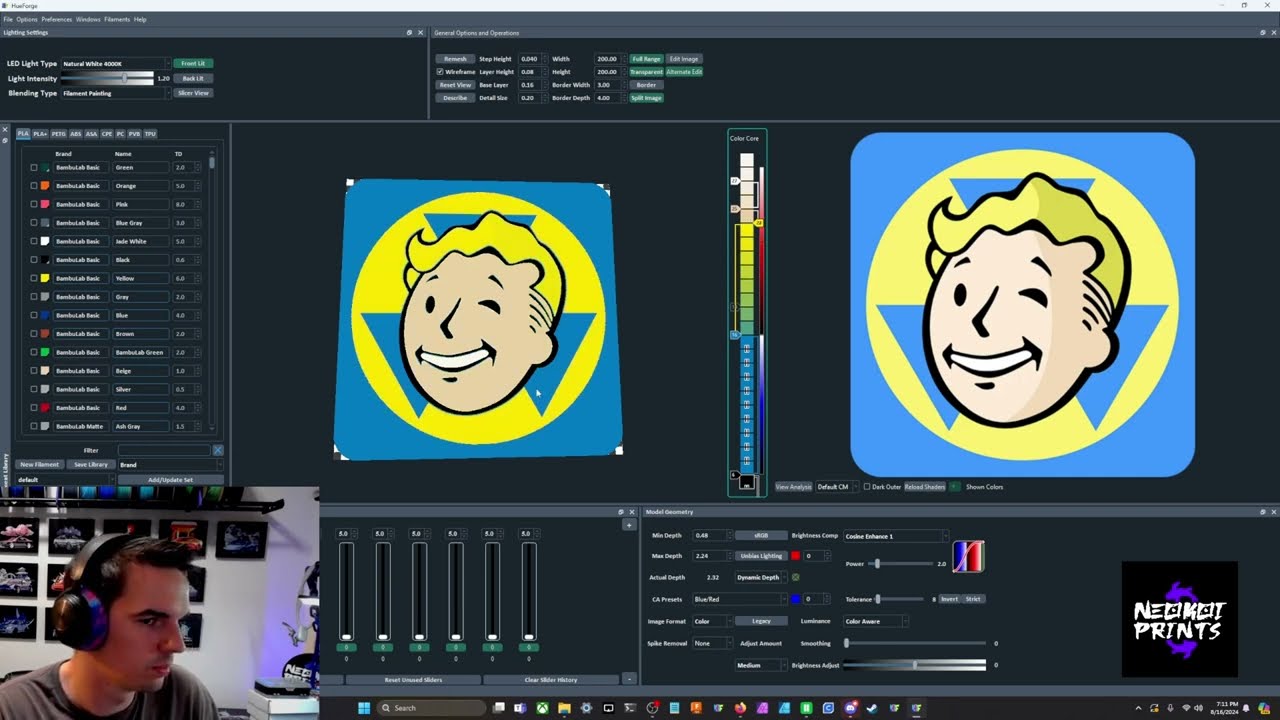This screenshot has width=1280, height=720.
Task: Tick the checkbox for Yellow filament
Action: (x=34, y=278)
